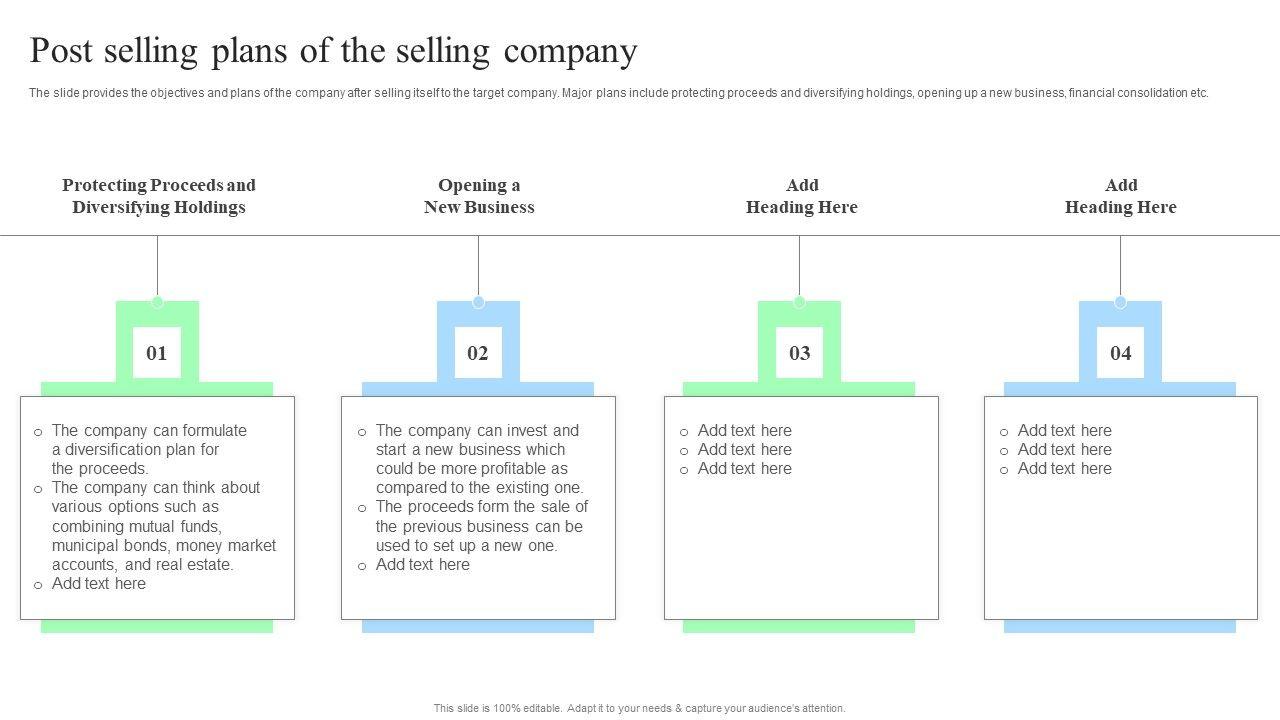The width and height of the screenshot is (1280, 720).
Task: Click the slide title 'Post selling plans'
Action: (x=333, y=50)
